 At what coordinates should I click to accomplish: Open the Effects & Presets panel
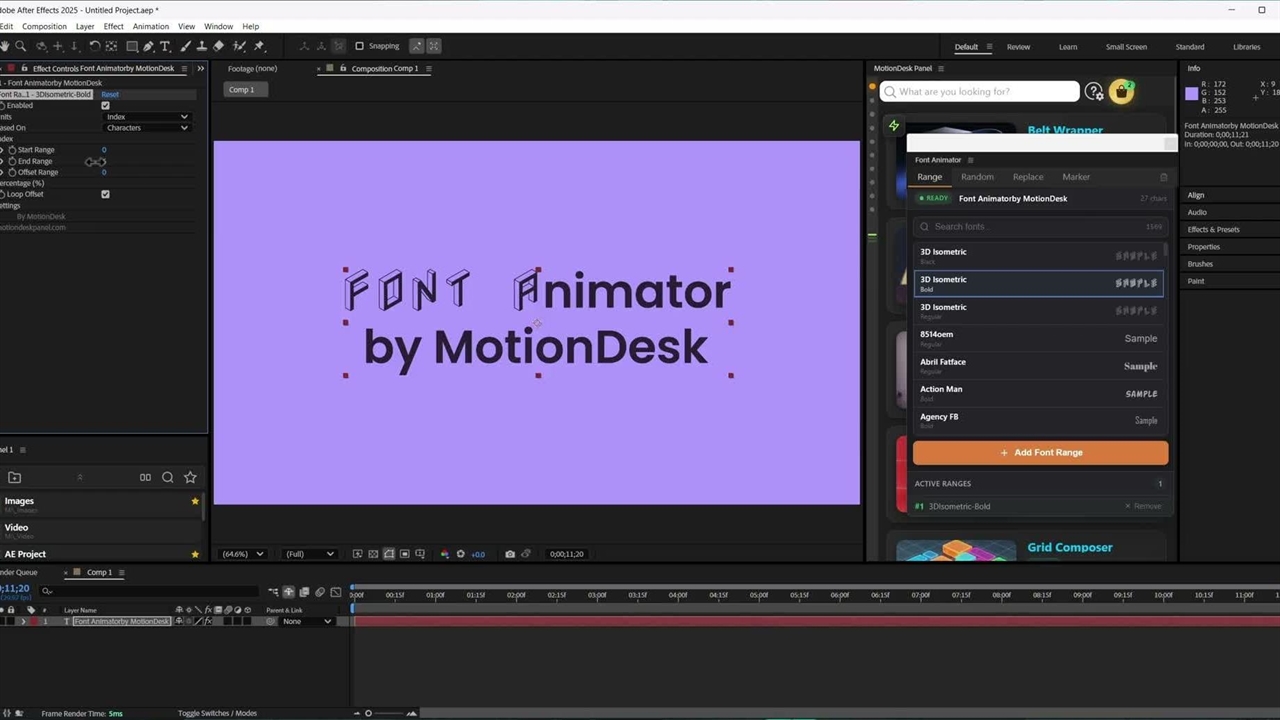click(1213, 230)
